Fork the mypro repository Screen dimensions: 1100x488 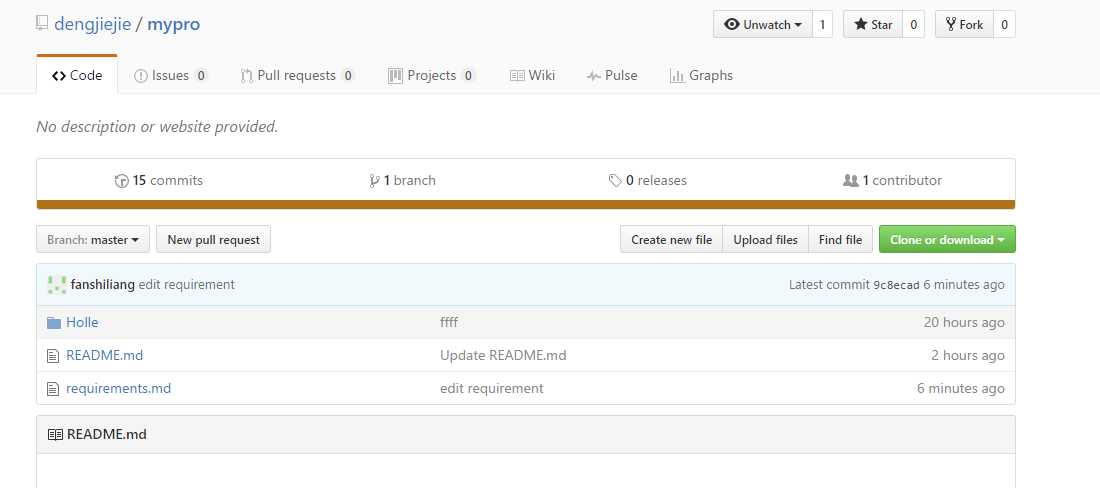[964, 25]
